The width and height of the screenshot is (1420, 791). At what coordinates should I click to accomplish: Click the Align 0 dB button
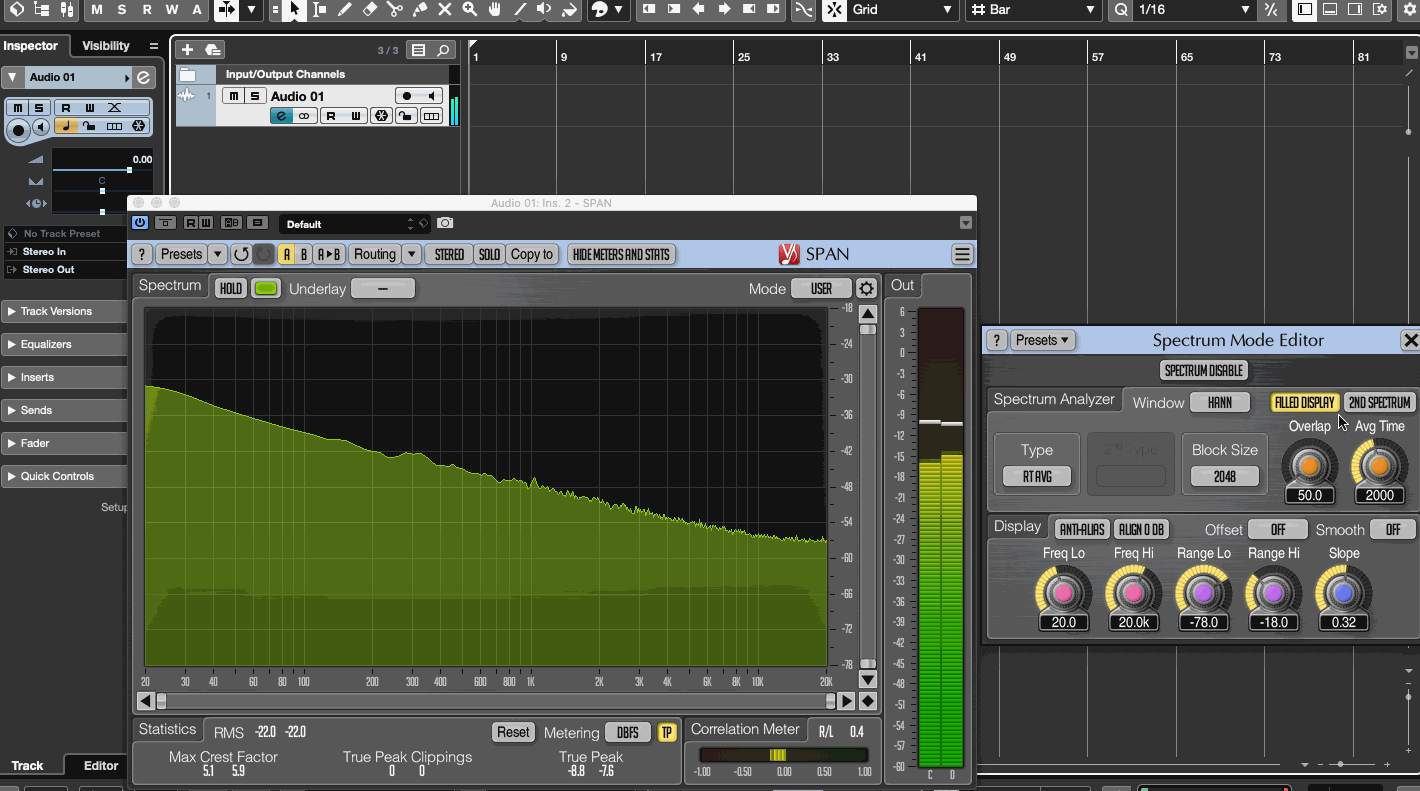click(x=1141, y=530)
